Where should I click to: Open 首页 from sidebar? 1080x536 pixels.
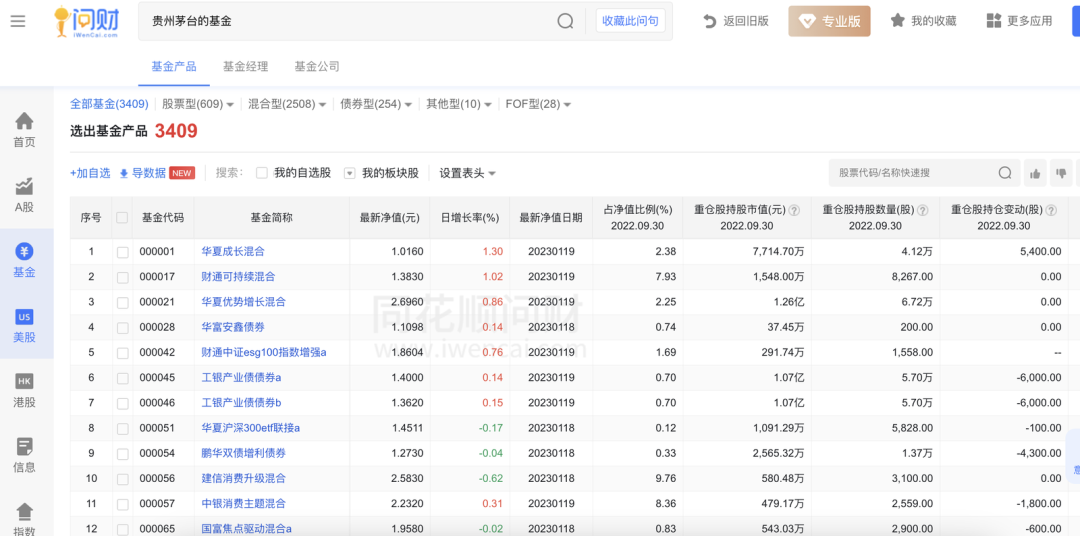coord(24,130)
